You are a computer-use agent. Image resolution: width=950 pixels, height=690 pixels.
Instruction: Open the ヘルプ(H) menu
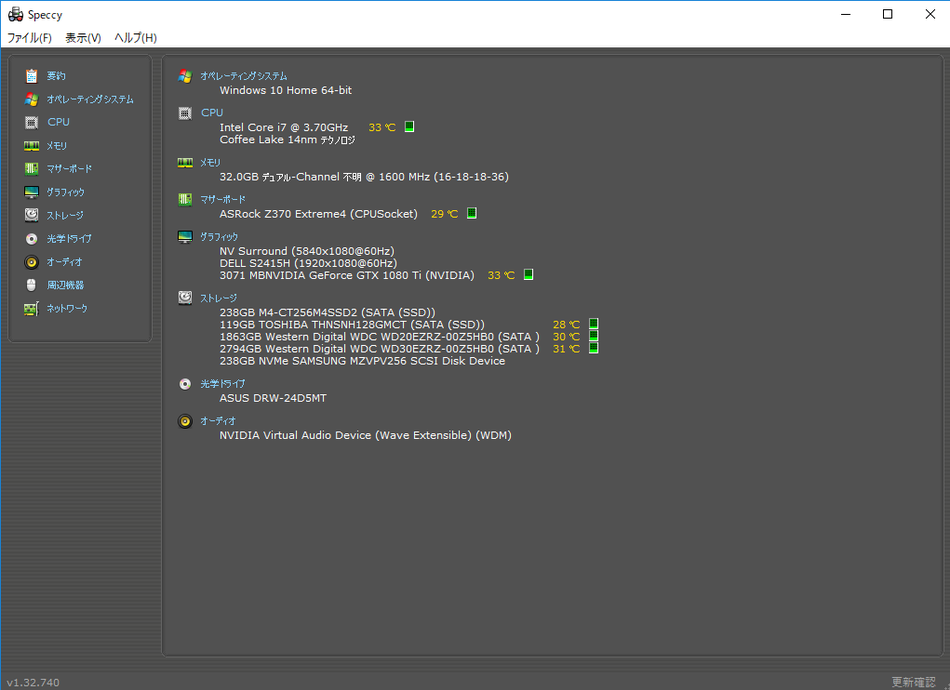pos(136,38)
